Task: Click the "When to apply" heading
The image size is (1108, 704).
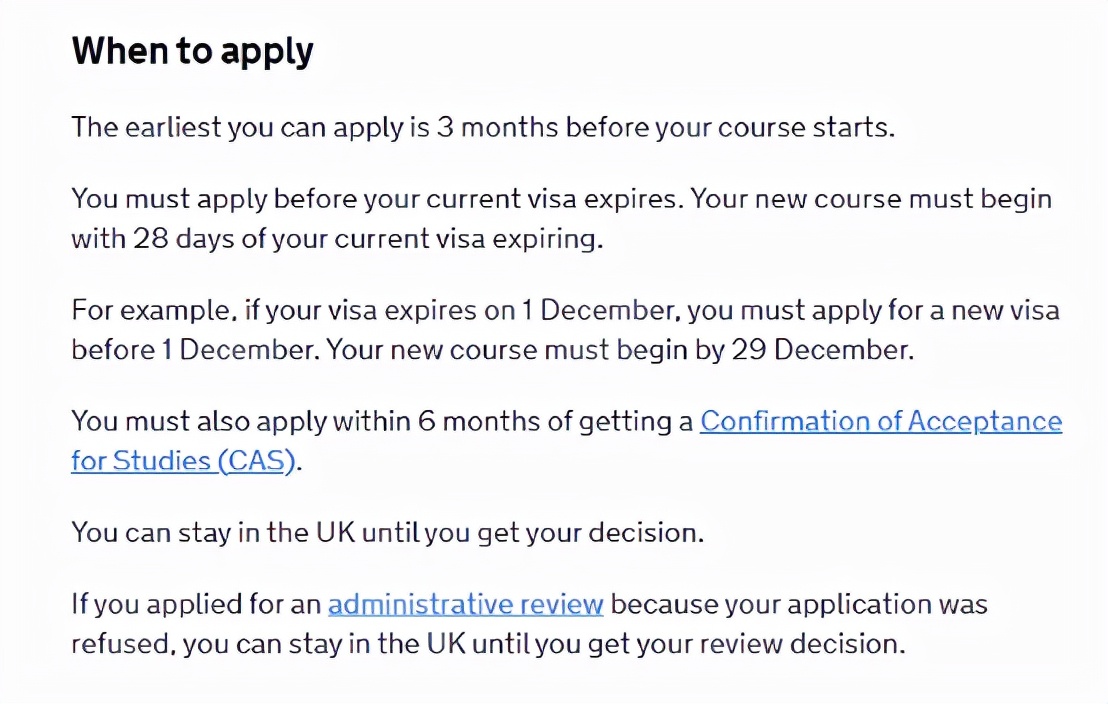Action: (193, 51)
